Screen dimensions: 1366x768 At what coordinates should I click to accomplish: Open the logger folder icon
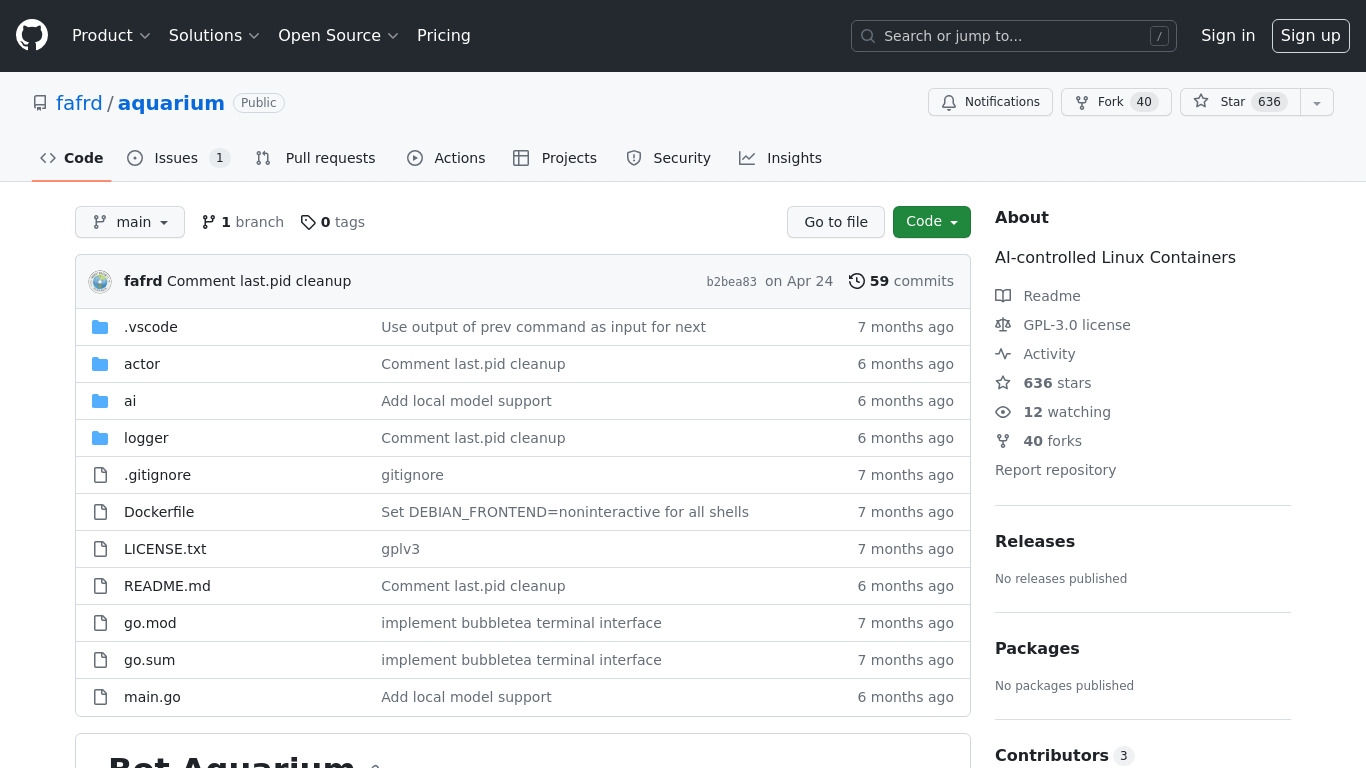pos(100,438)
